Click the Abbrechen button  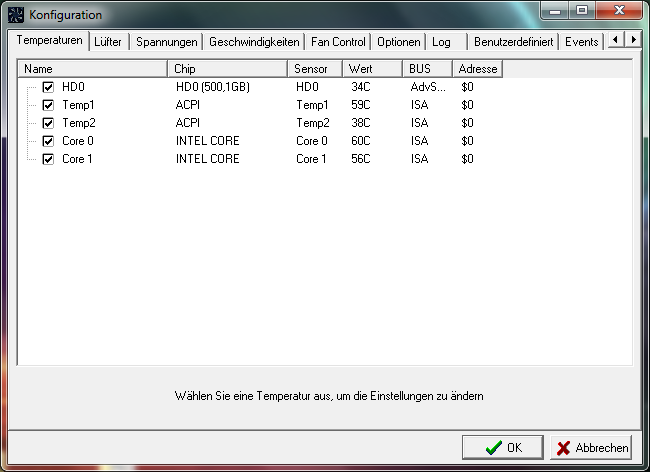tap(592, 448)
